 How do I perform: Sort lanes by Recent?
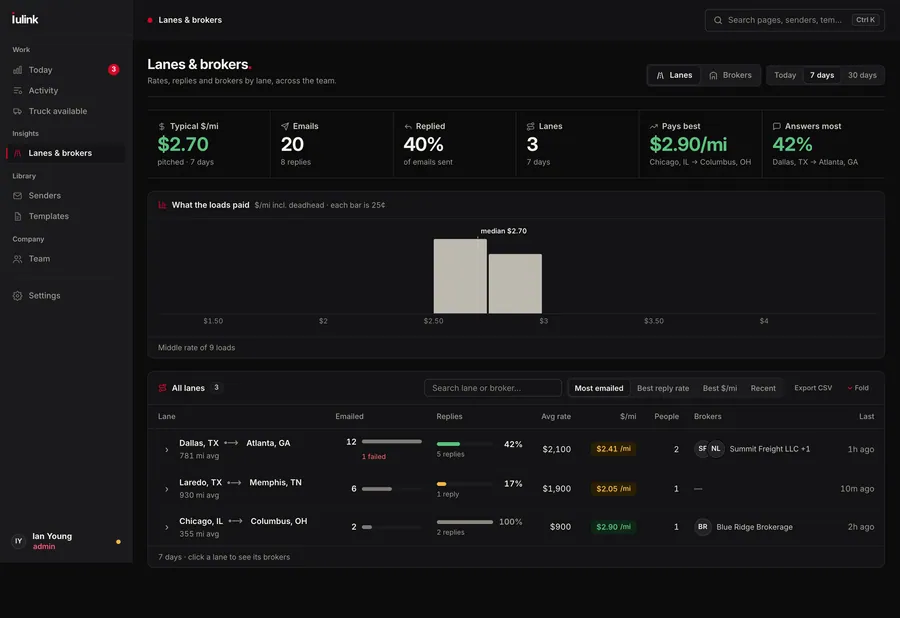tap(763, 388)
